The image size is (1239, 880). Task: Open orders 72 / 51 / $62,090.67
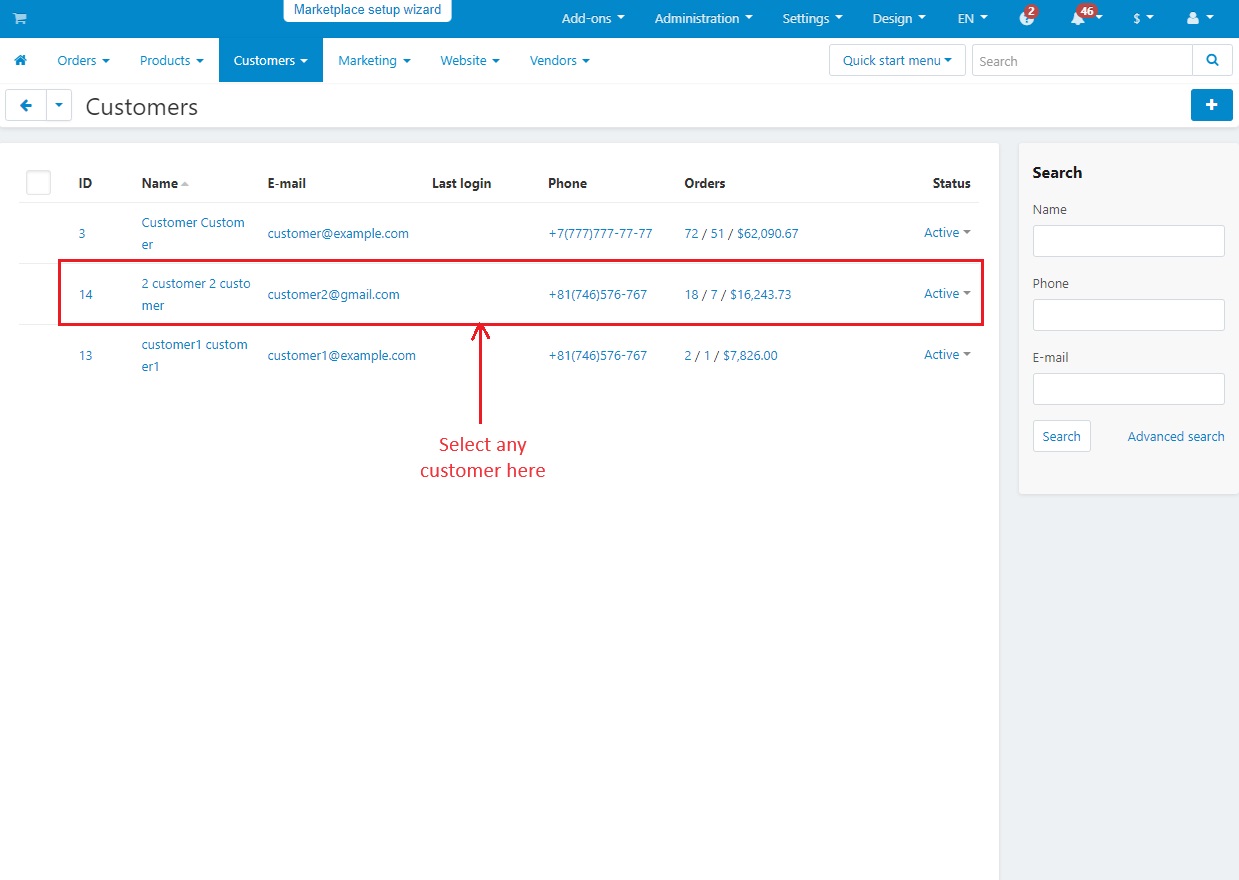741,233
